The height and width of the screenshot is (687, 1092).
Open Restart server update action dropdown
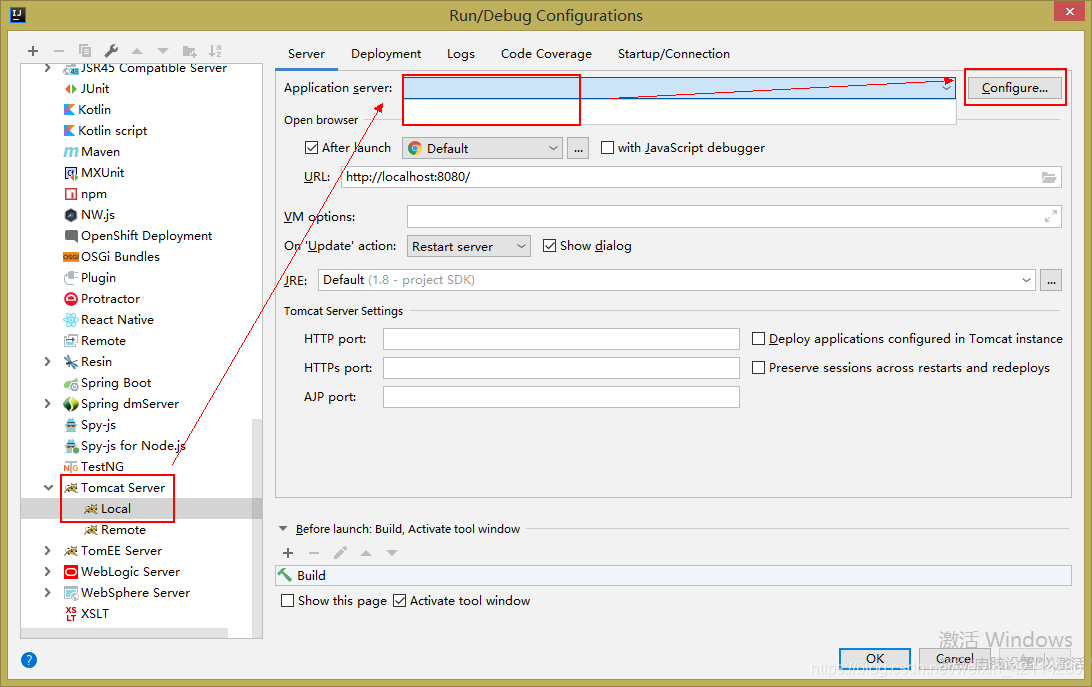[x=469, y=246]
